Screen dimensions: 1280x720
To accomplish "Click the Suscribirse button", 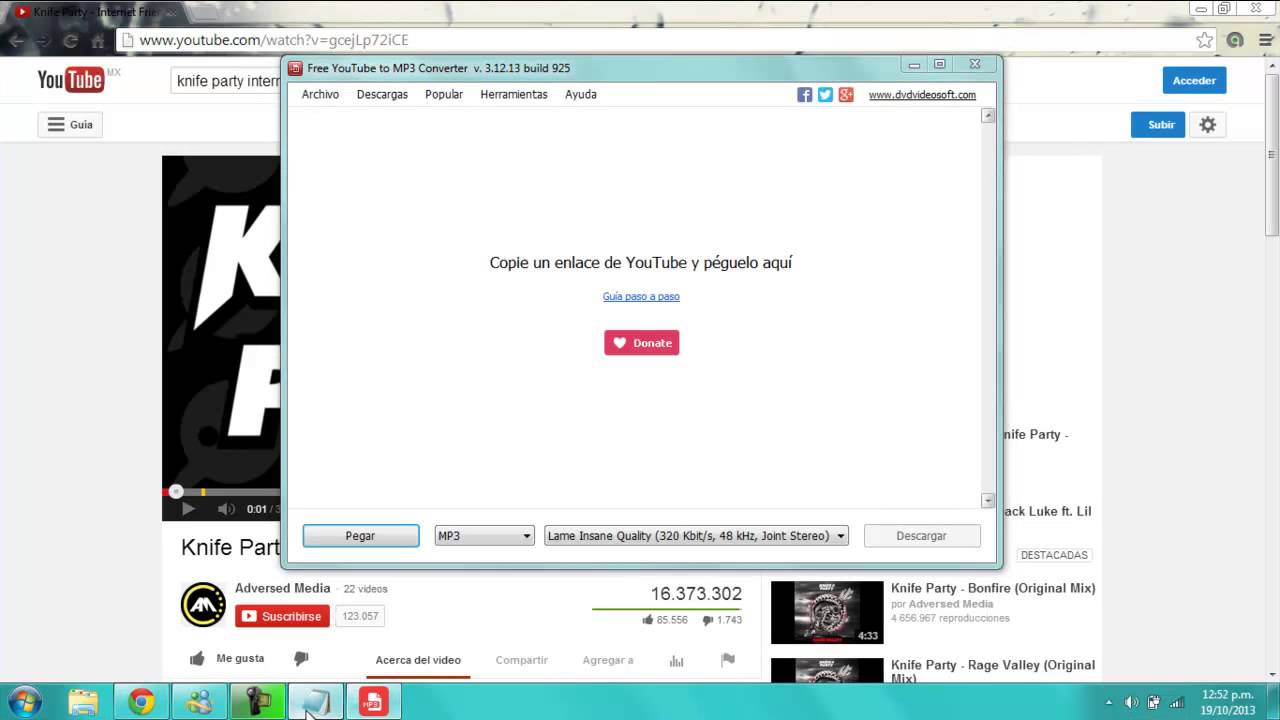I will [x=282, y=616].
